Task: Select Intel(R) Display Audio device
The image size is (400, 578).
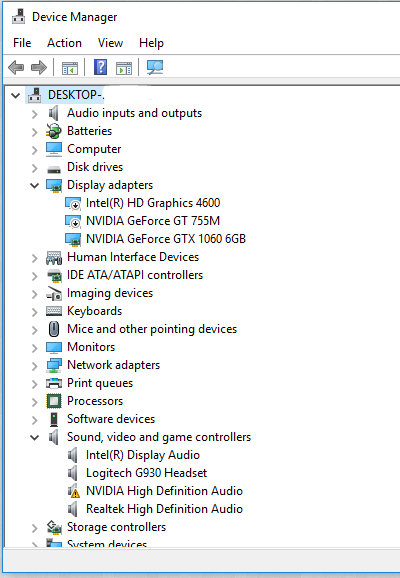Action: coord(143,455)
